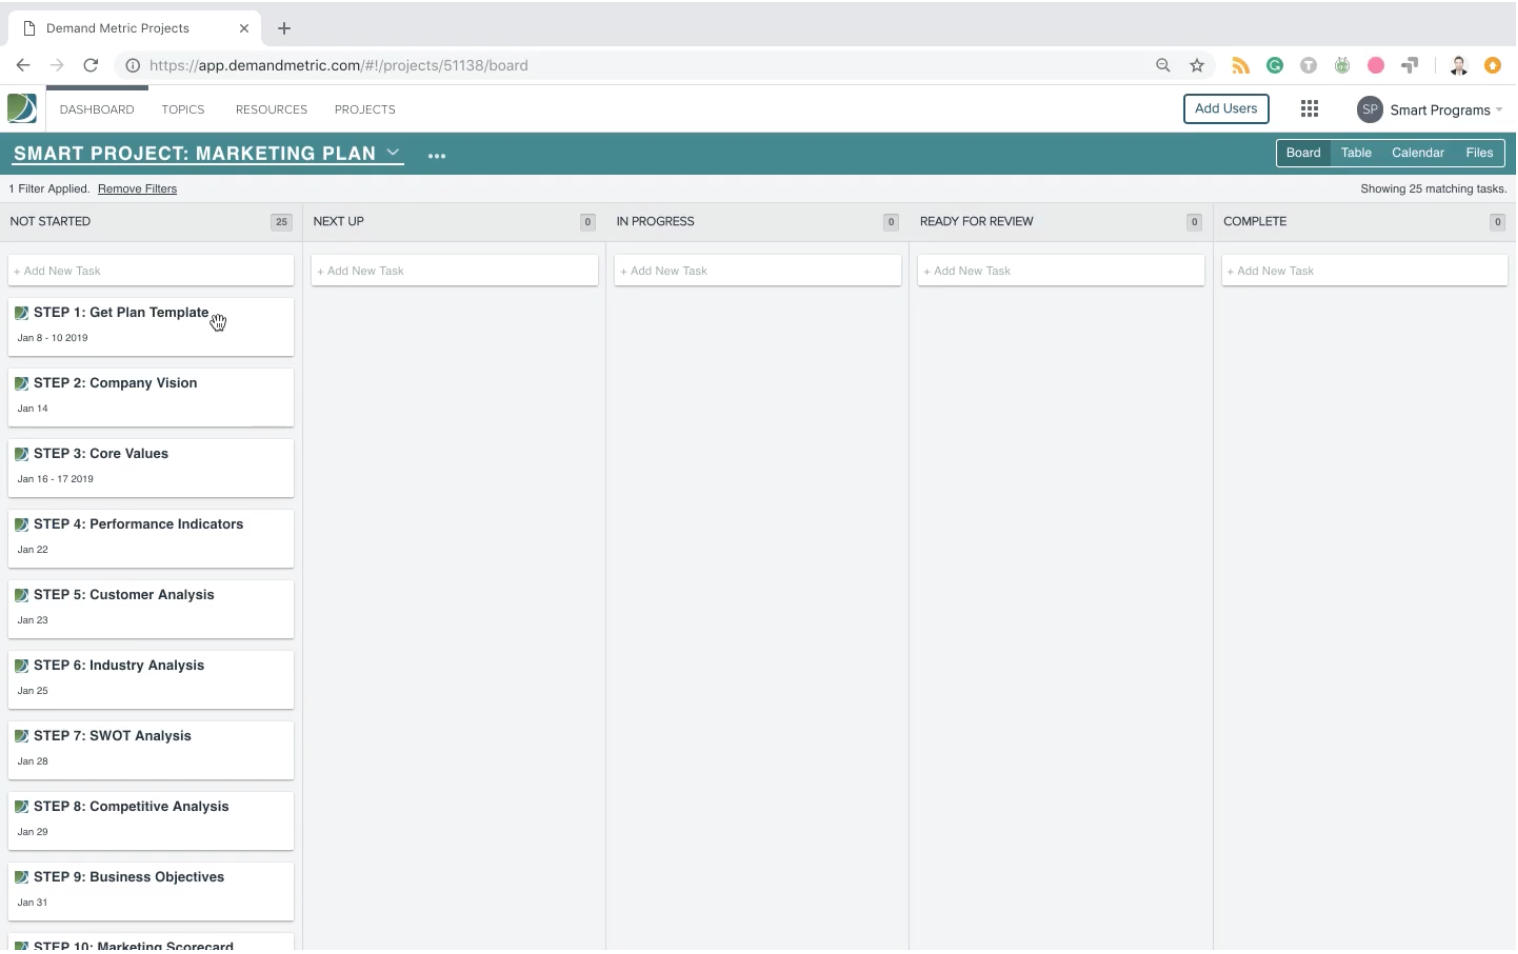
Task: Add new task in Next Up column
Action: click(x=455, y=271)
